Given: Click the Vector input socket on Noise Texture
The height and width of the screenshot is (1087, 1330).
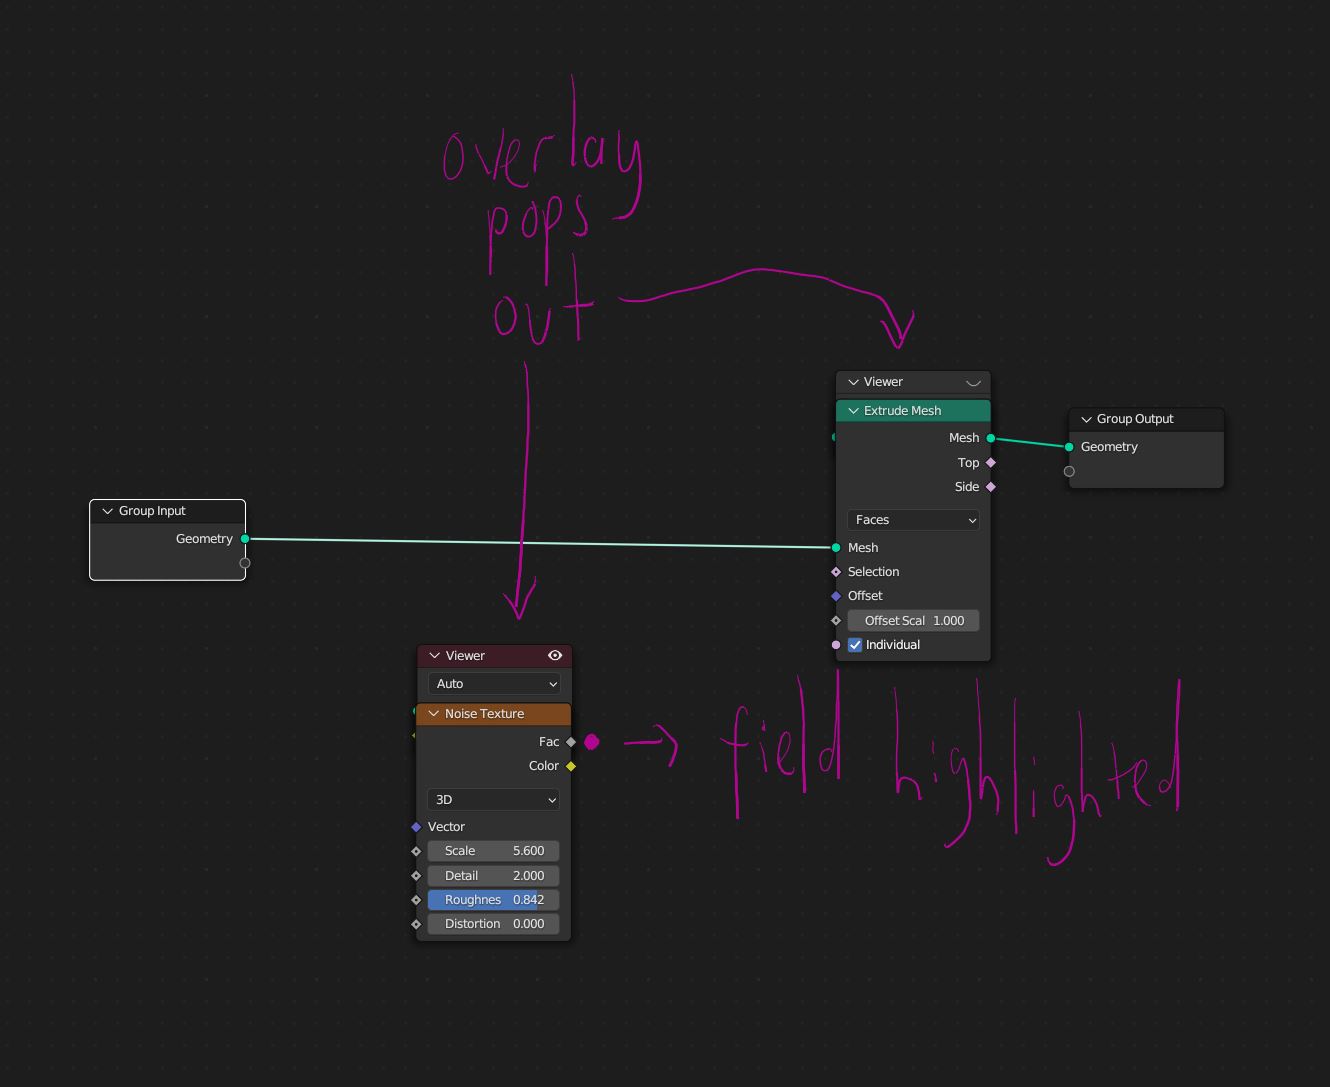Looking at the screenshot, I should coord(416,827).
